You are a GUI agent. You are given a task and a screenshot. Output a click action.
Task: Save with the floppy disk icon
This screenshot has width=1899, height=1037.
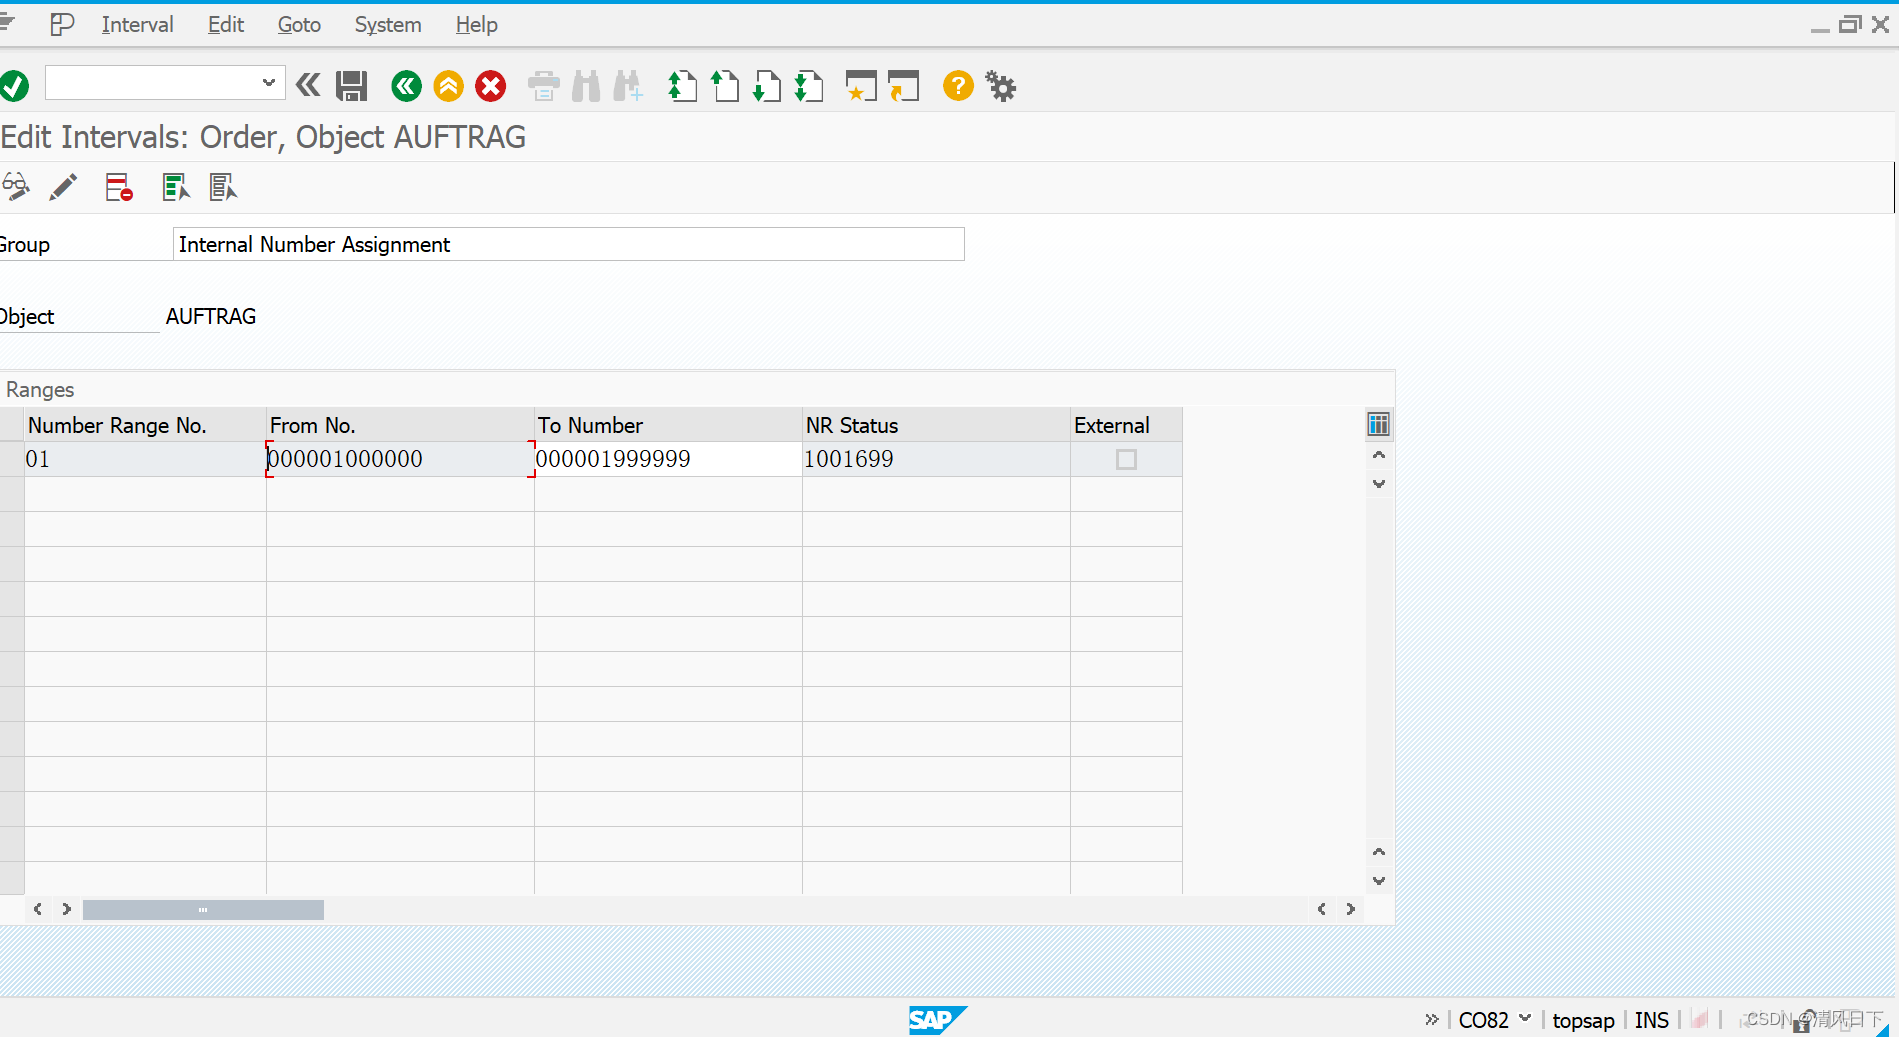pyautogui.click(x=351, y=86)
